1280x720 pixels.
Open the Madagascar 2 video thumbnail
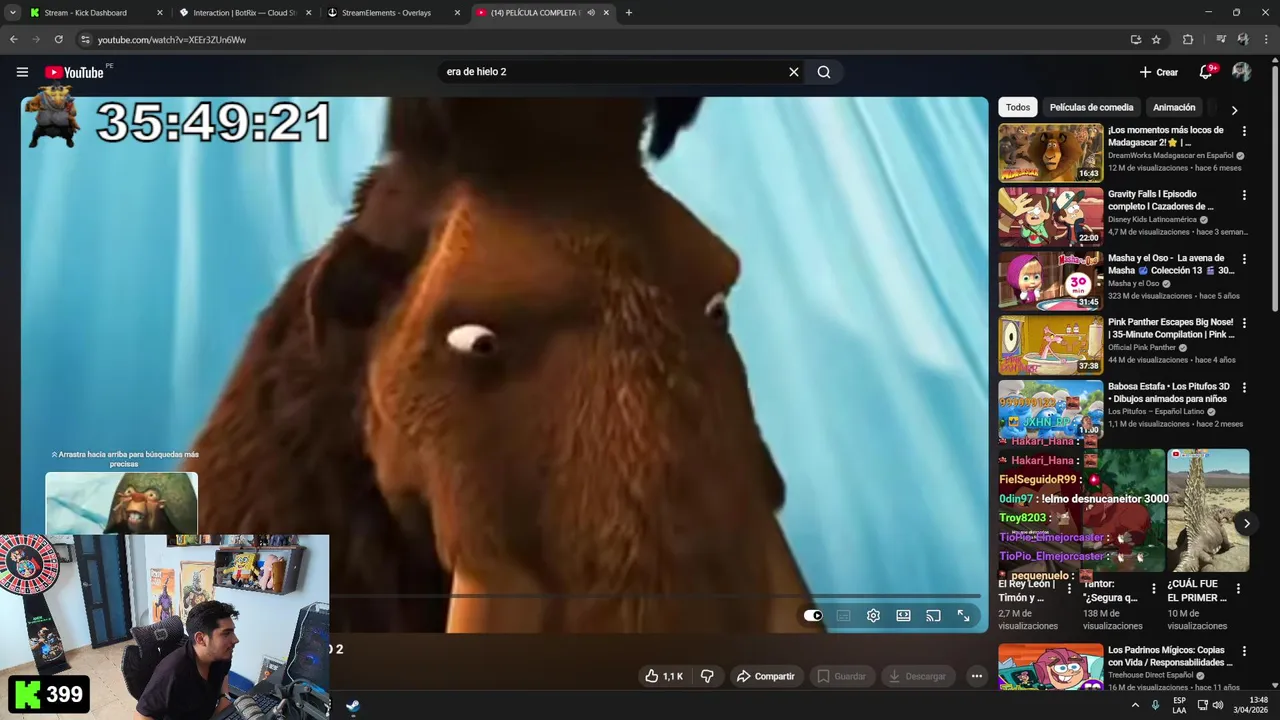1050,152
